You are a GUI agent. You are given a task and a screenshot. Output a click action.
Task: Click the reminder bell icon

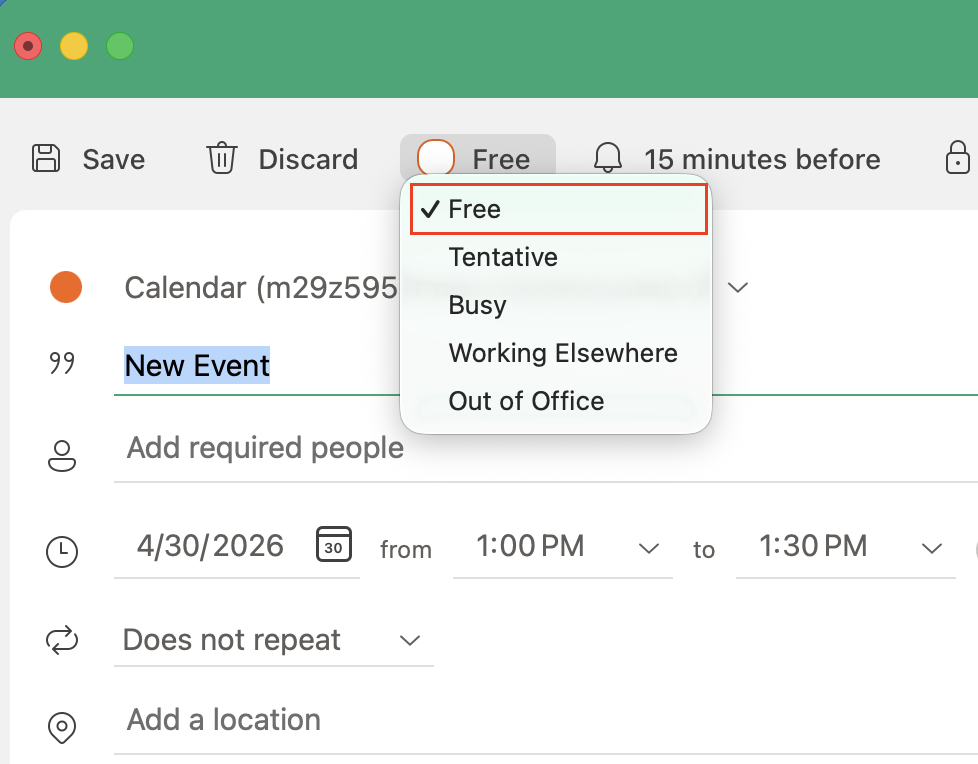pos(608,158)
